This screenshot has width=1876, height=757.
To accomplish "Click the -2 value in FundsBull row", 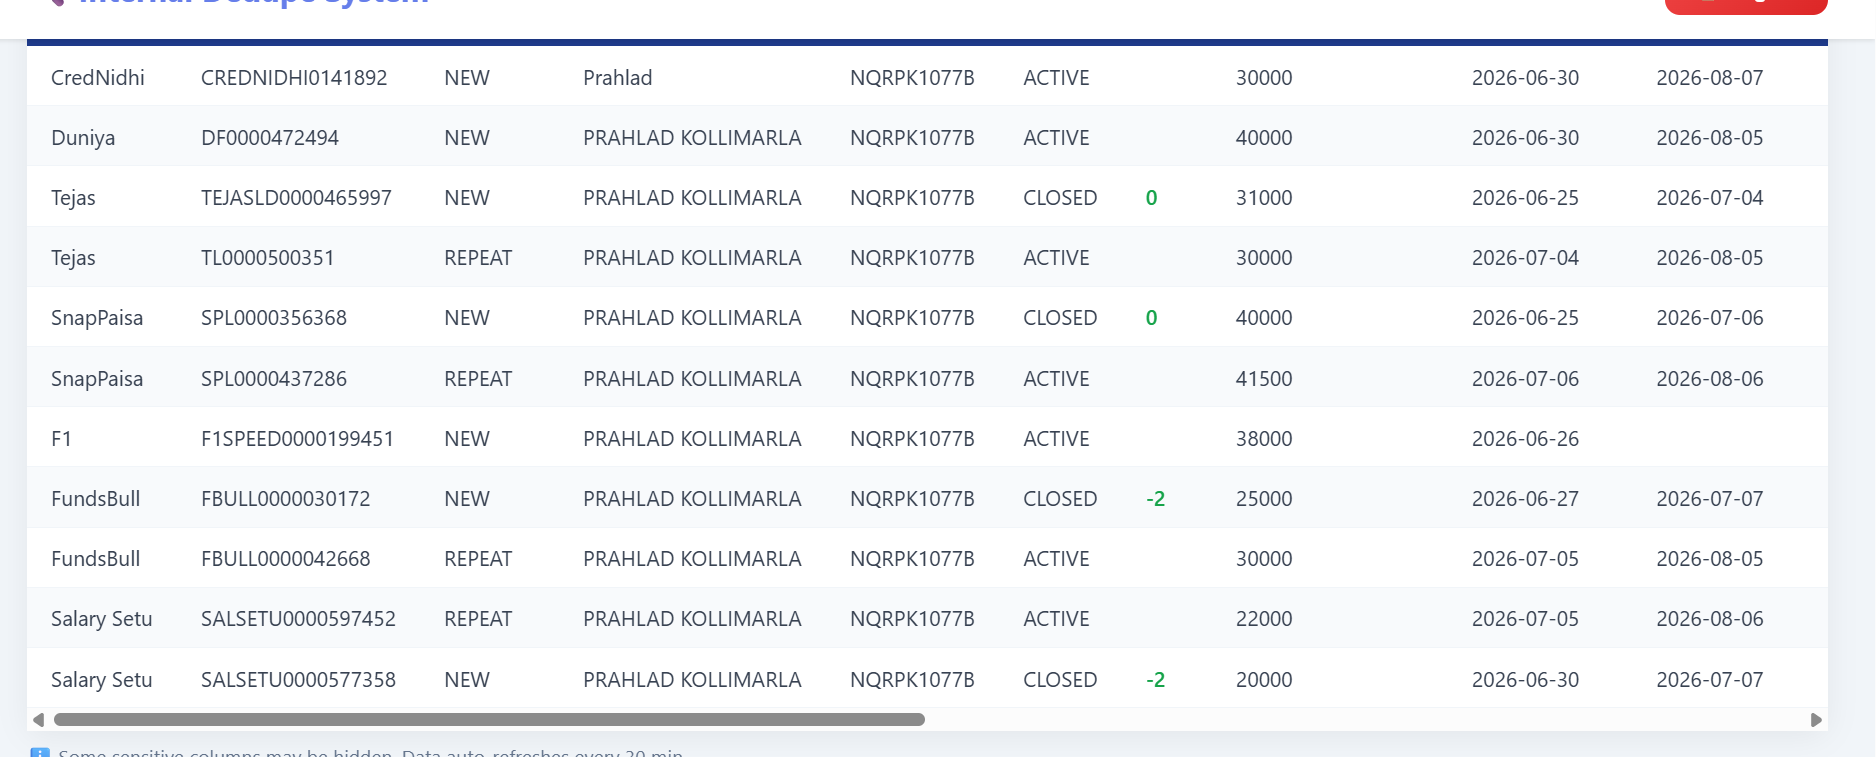I will pos(1156,499).
